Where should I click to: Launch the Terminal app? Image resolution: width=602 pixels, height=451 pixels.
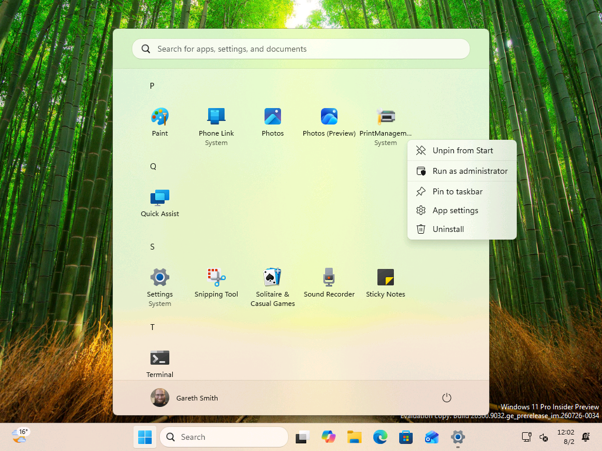tap(160, 363)
